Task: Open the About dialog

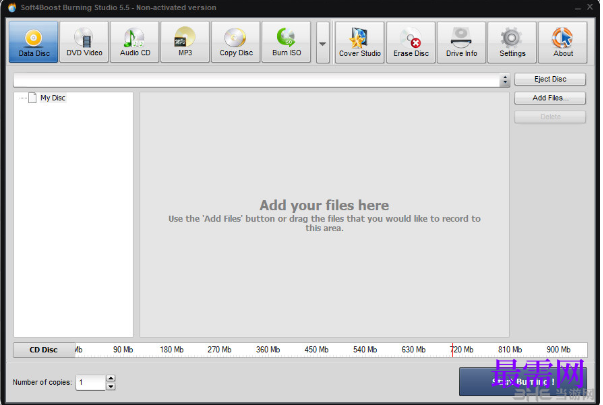Action: [563, 42]
